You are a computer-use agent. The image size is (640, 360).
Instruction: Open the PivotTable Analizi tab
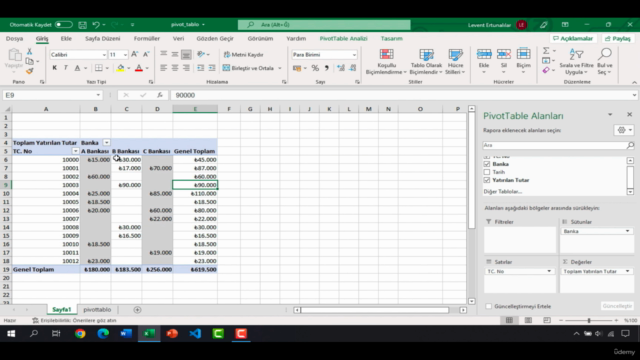(x=343, y=38)
